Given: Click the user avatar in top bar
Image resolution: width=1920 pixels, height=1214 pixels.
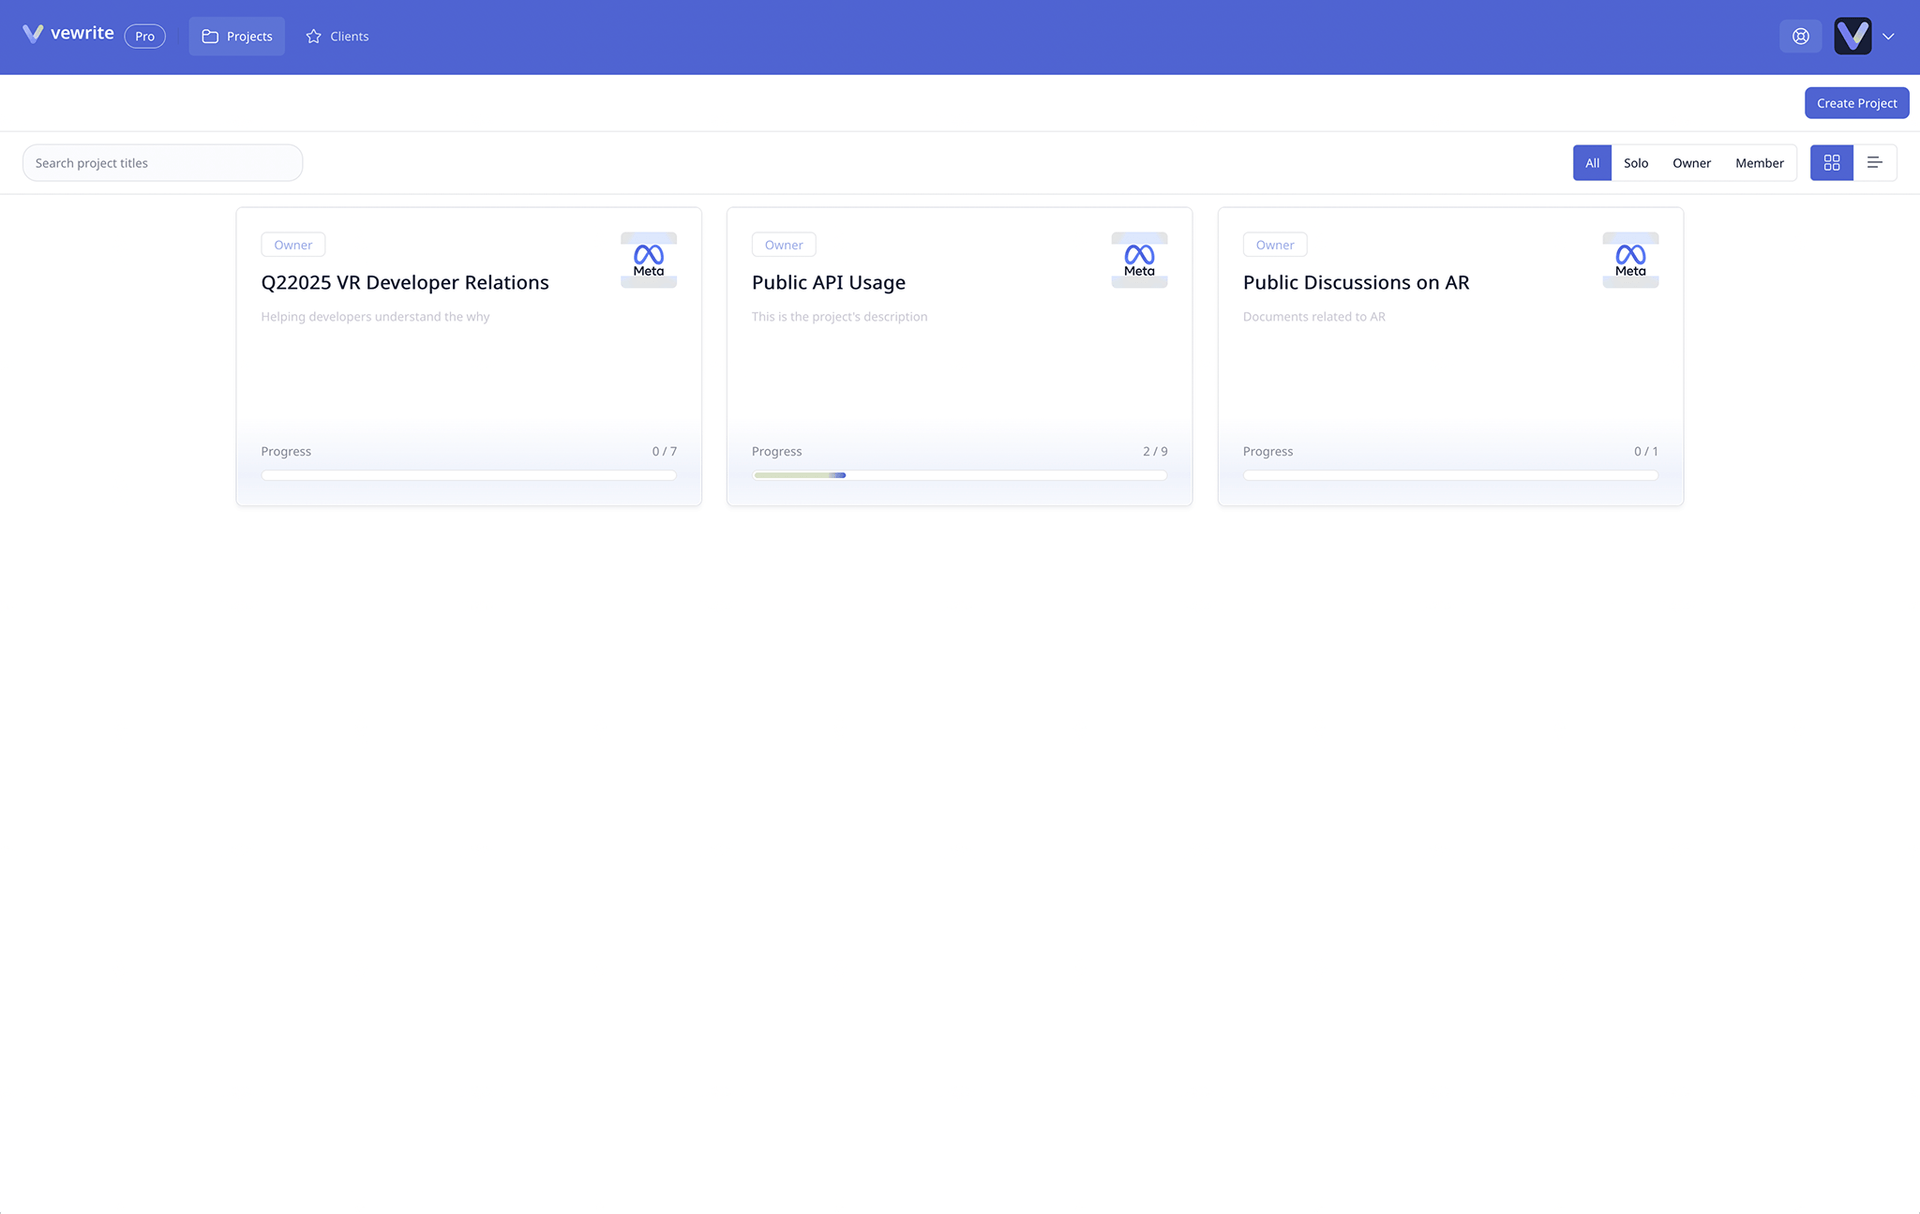Looking at the screenshot, I should pyautogui.click(x=1852, y=36).
